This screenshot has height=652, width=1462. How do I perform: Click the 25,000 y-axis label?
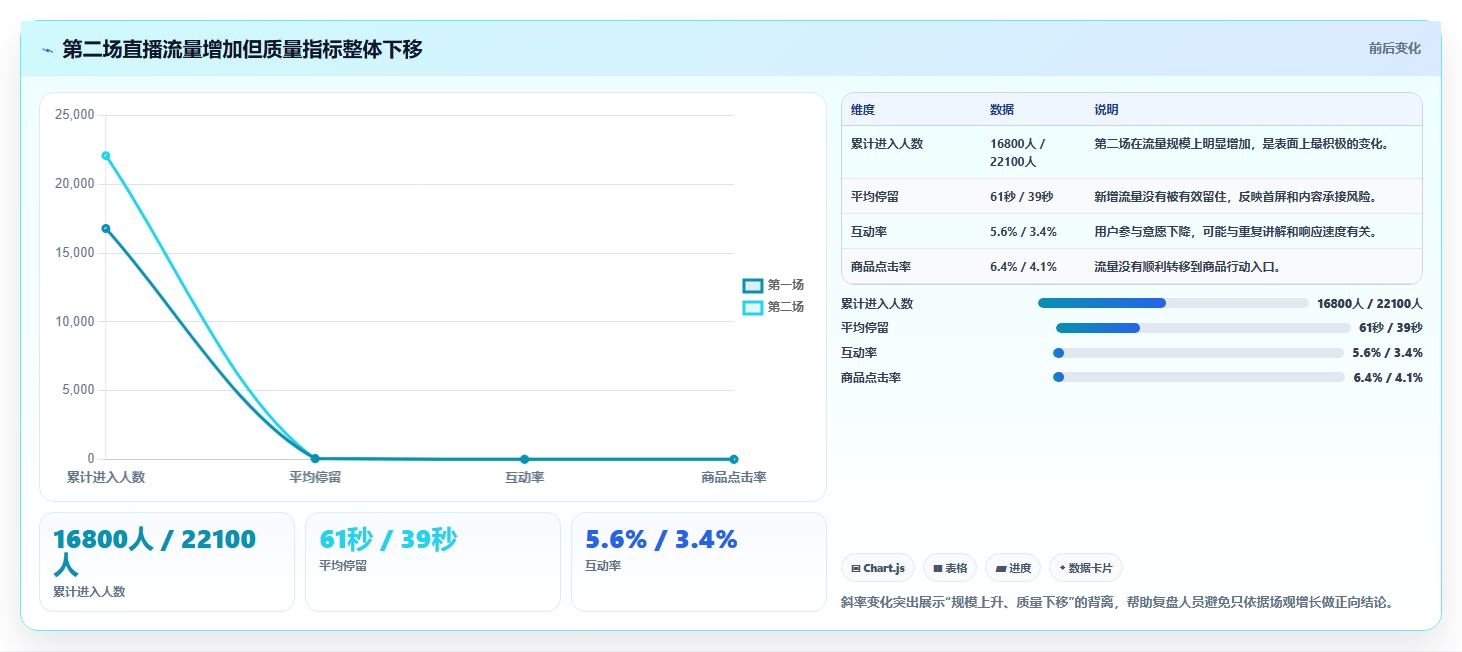pos(74,115)
